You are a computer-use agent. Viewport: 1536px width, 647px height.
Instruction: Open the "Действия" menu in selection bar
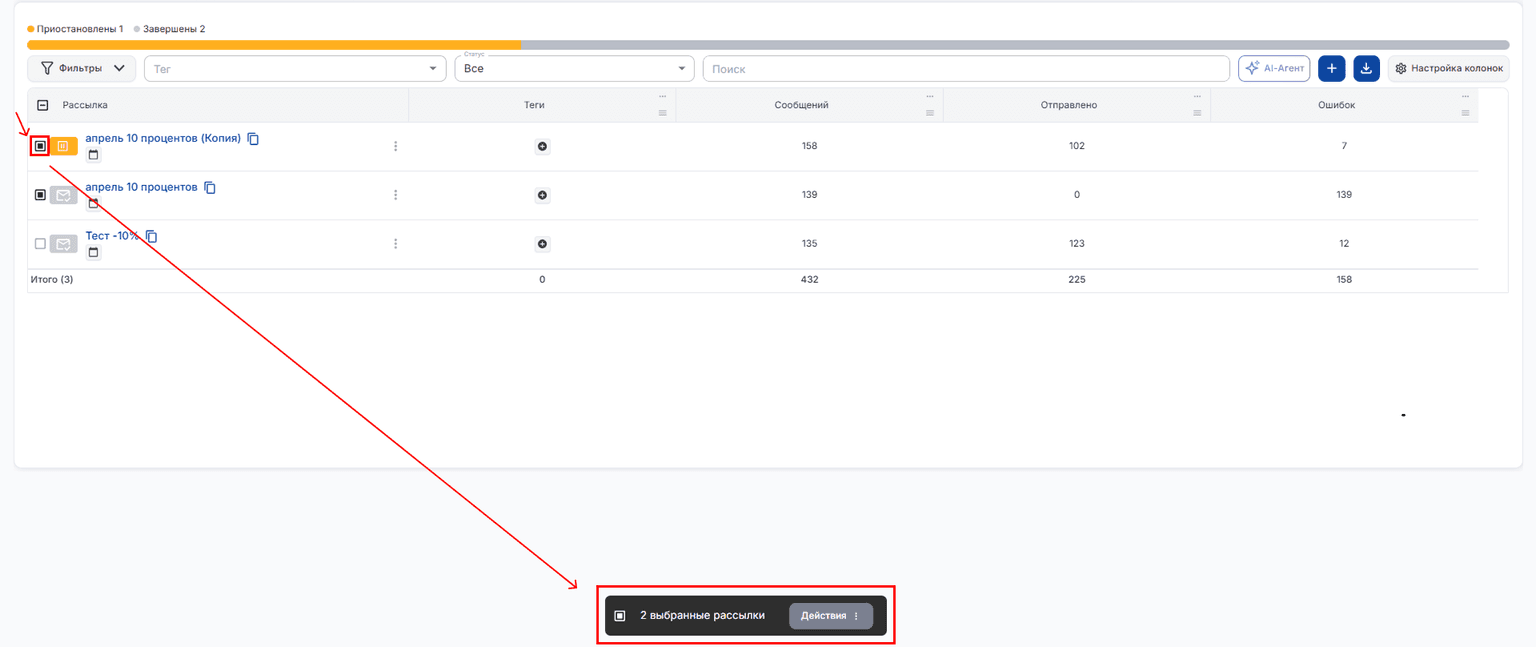831,616
